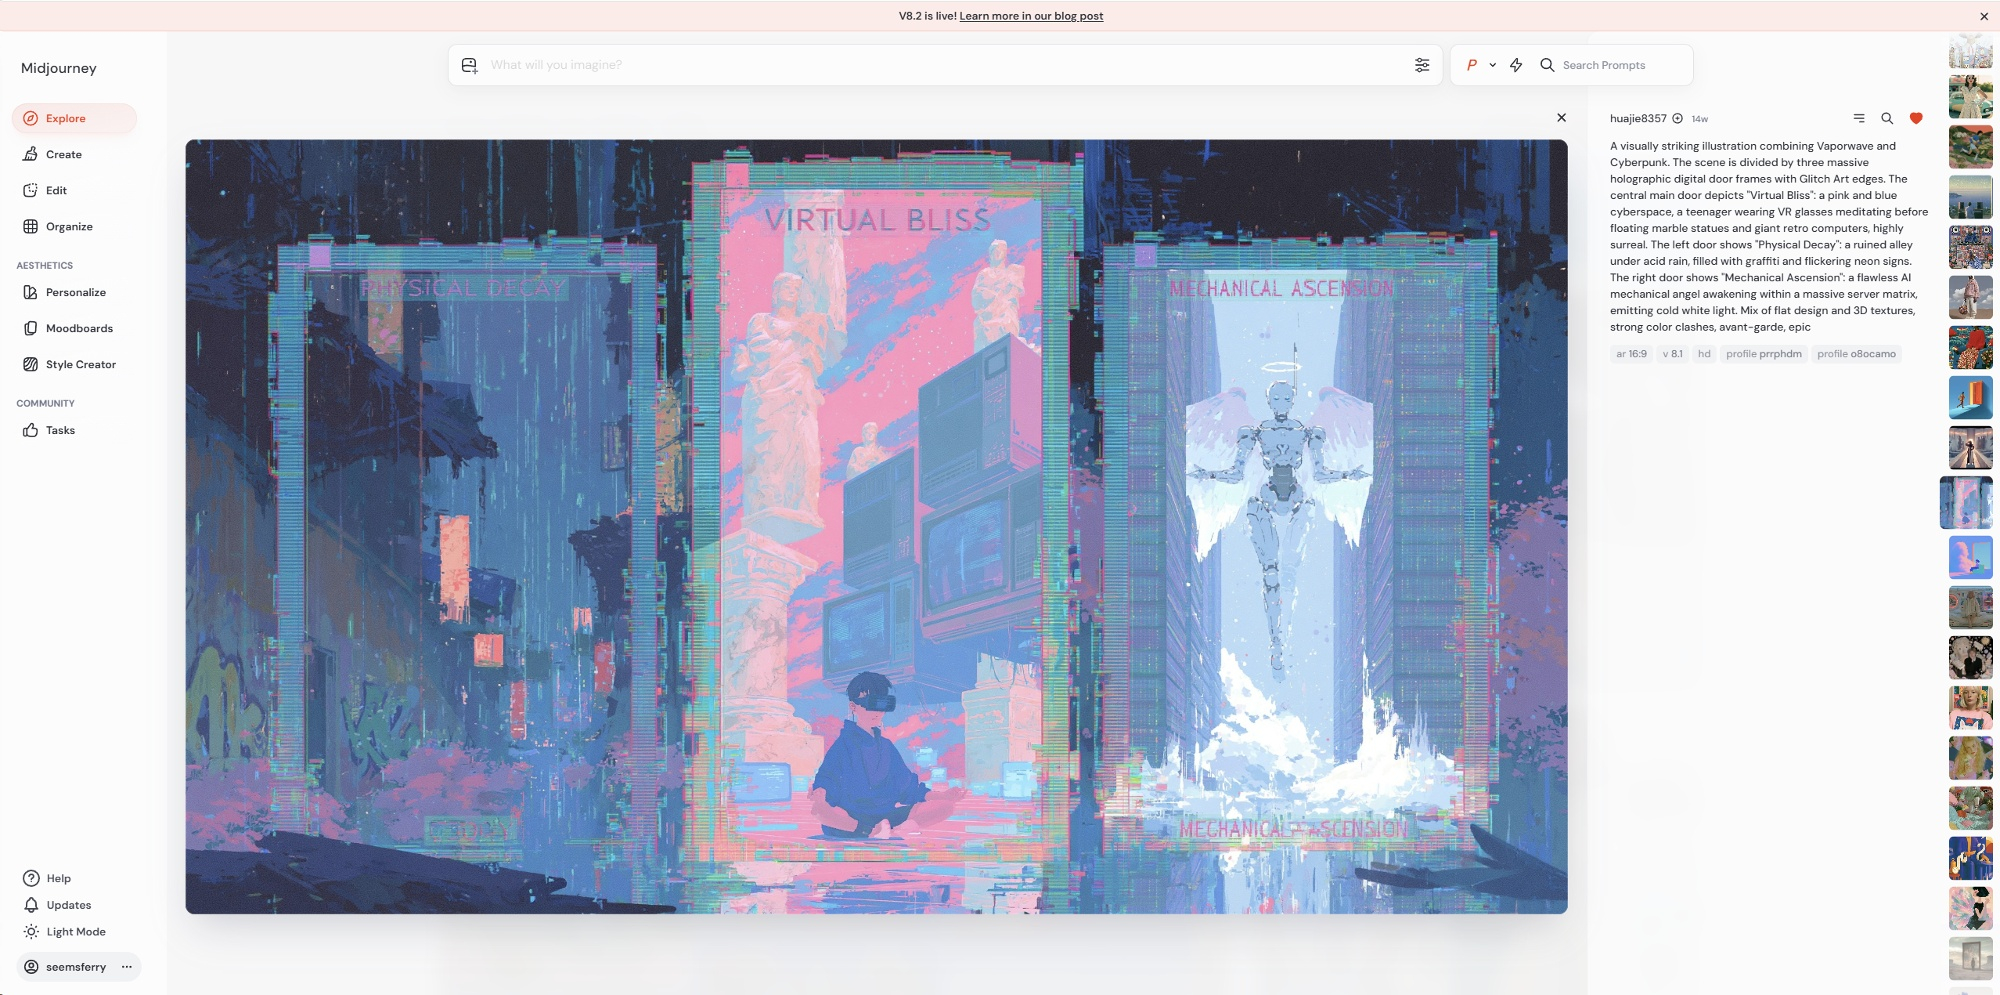Click the 'profile o8ocamo' tag
2000x995 pixels.
coord(1856,354)
